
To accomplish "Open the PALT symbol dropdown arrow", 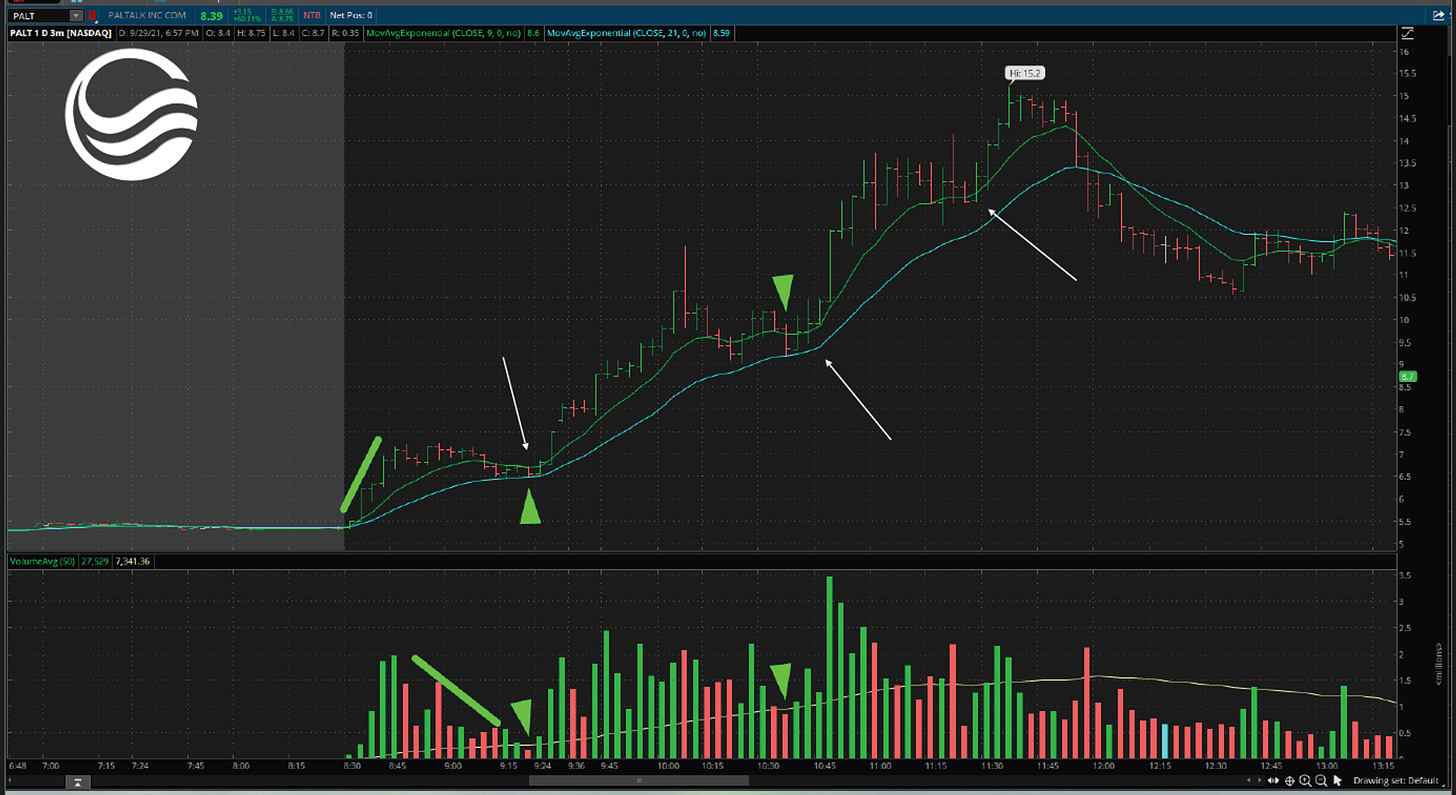I will click(76, 16).
